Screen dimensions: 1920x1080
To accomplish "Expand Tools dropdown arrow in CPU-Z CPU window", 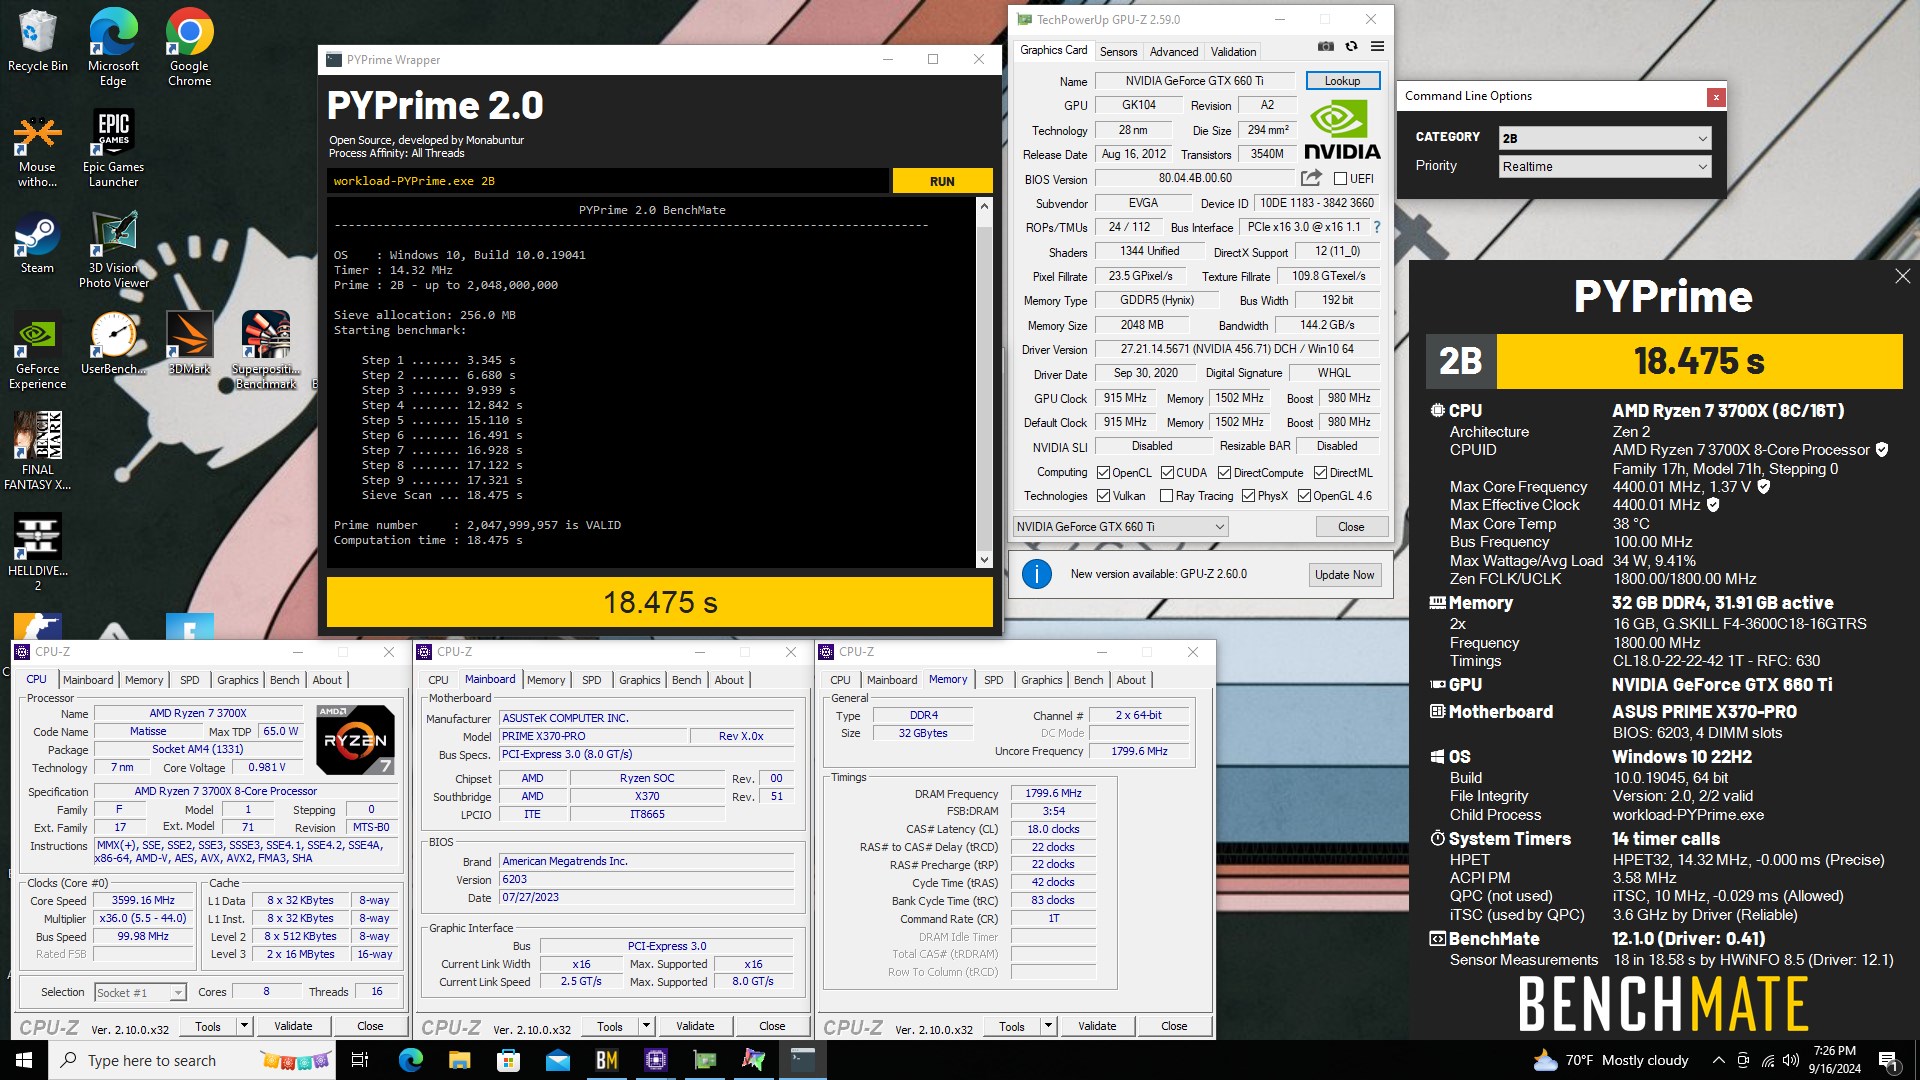I will click(243, 1026).
